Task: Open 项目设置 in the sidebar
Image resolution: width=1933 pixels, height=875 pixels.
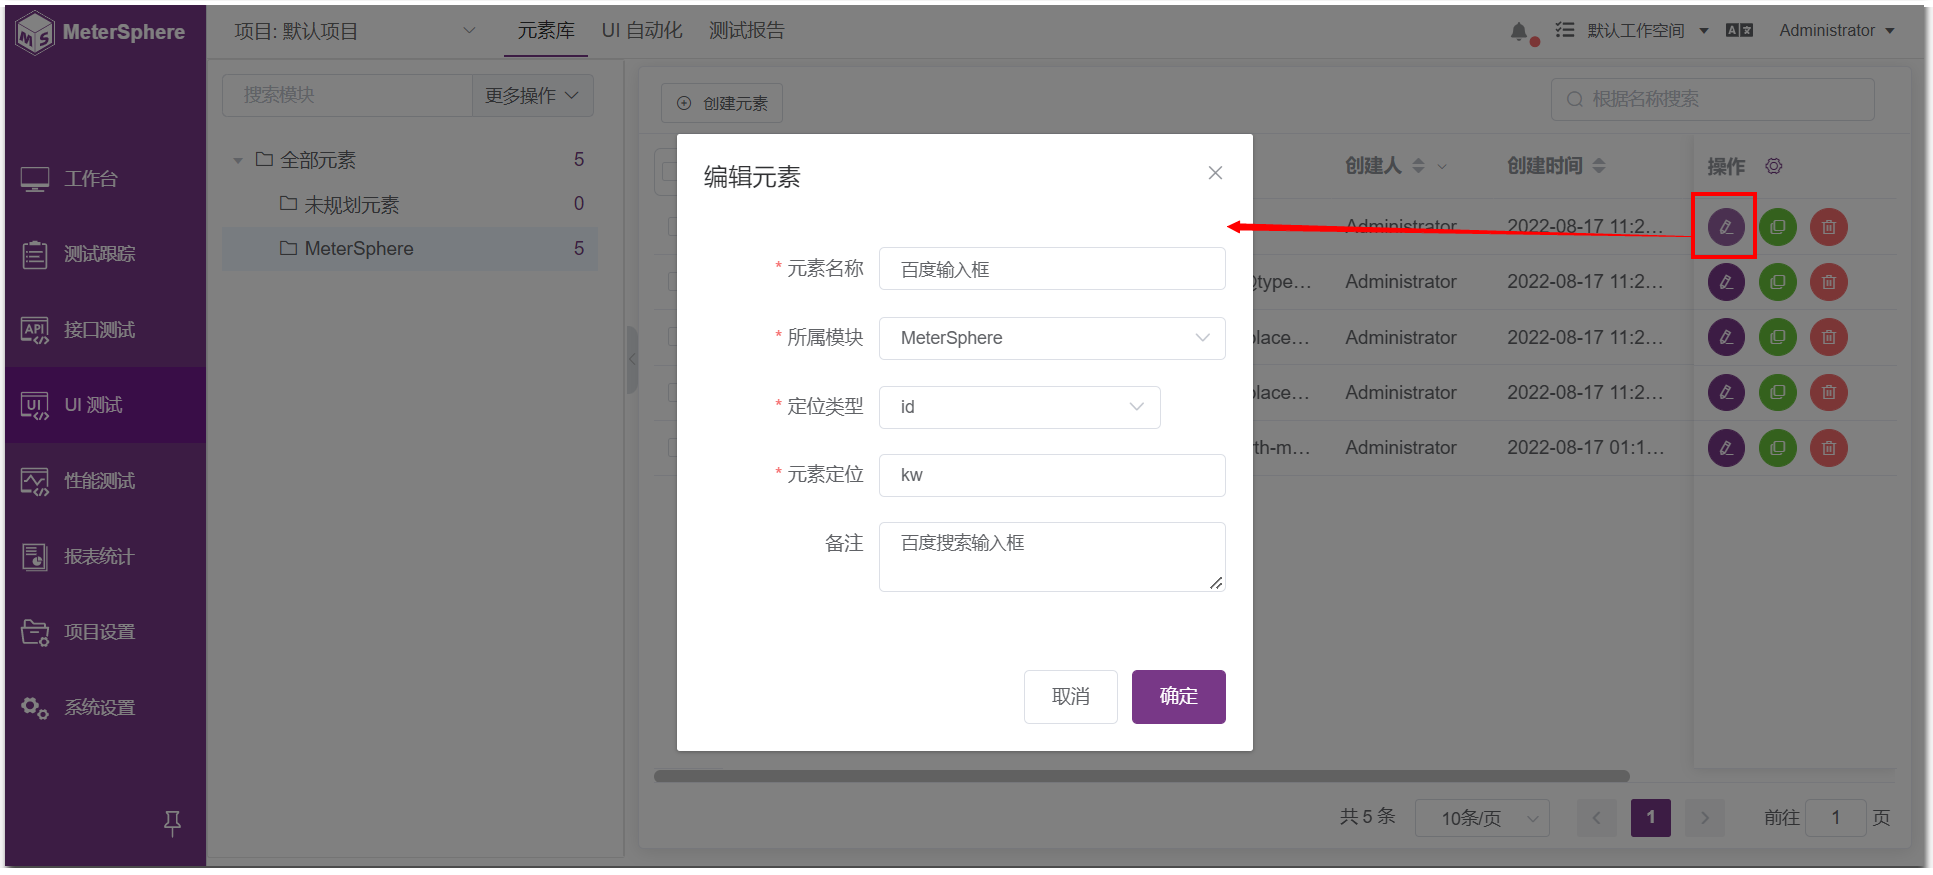Action: tap(105, 632)
